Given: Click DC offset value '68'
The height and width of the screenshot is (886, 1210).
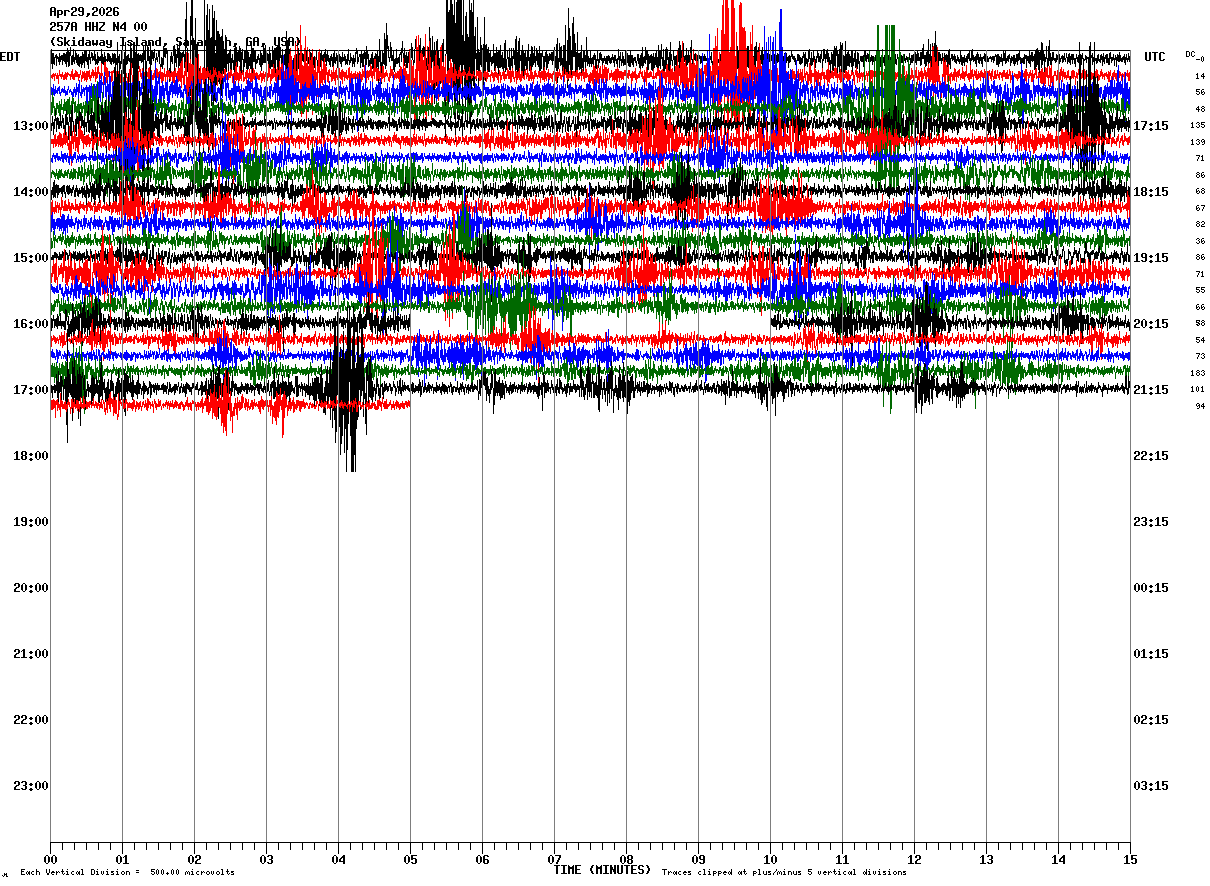Looking at the screenshot, I should 1200,191.
